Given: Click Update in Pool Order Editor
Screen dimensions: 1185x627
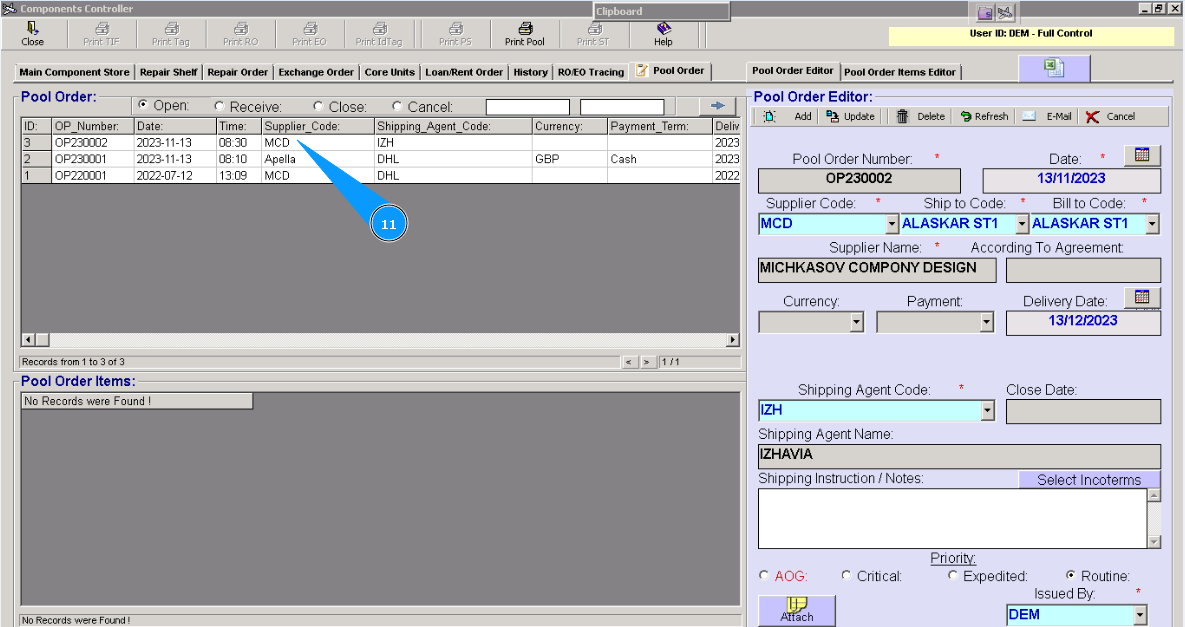Looking at the screenshot, I should tap(850, 116).
